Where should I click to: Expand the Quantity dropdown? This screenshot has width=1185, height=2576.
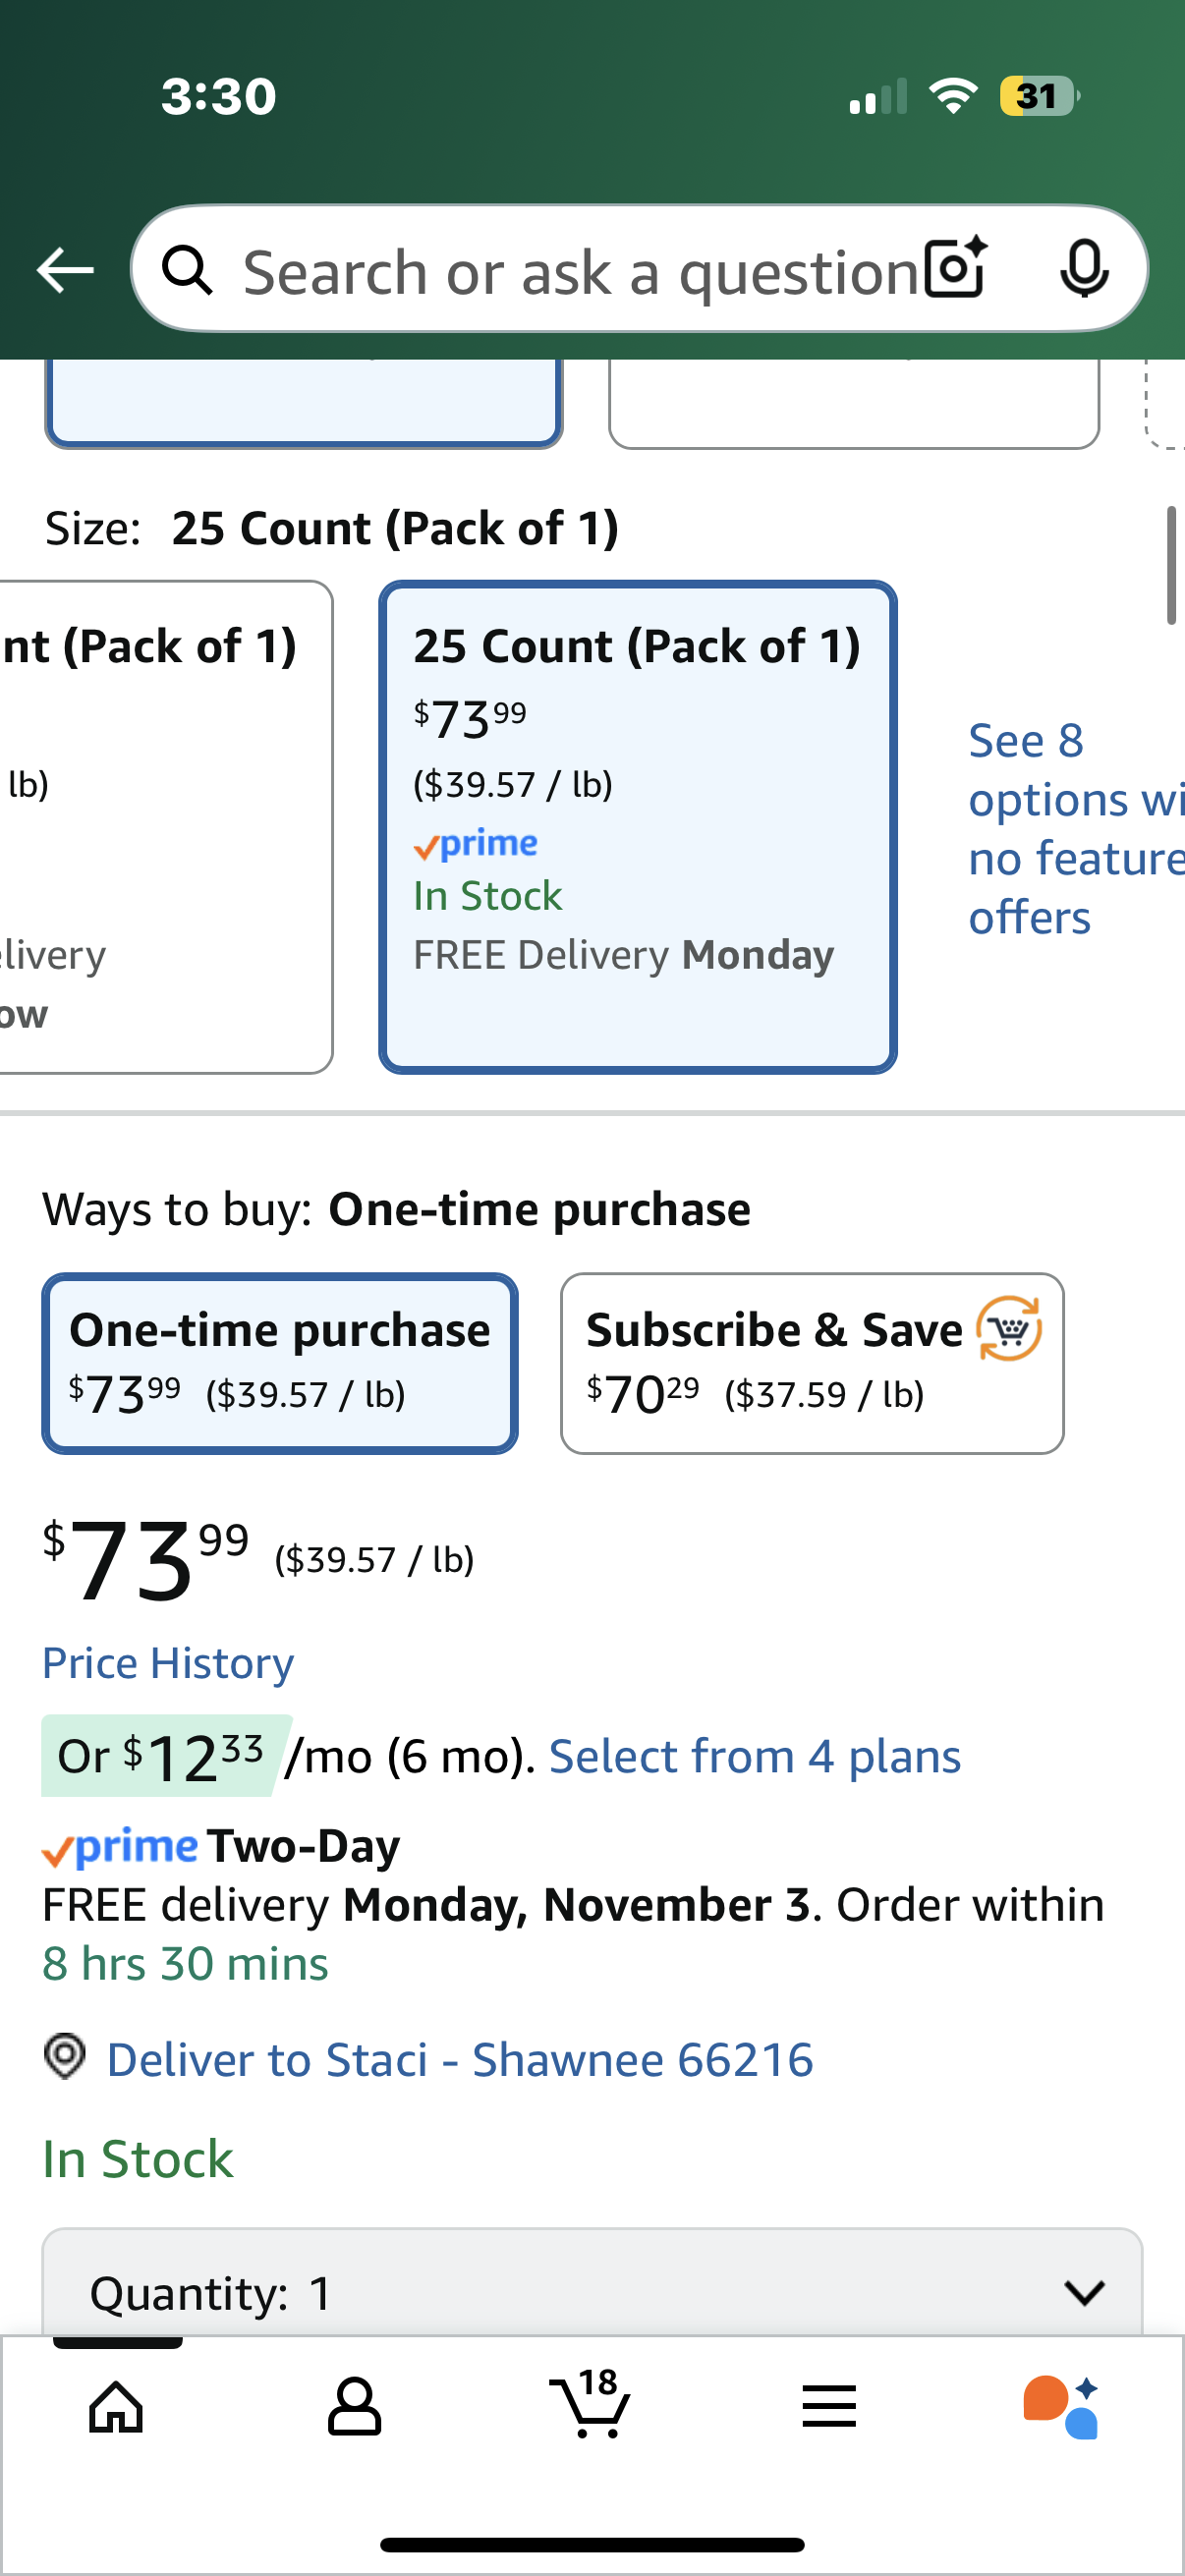[x=592, y=2290]
